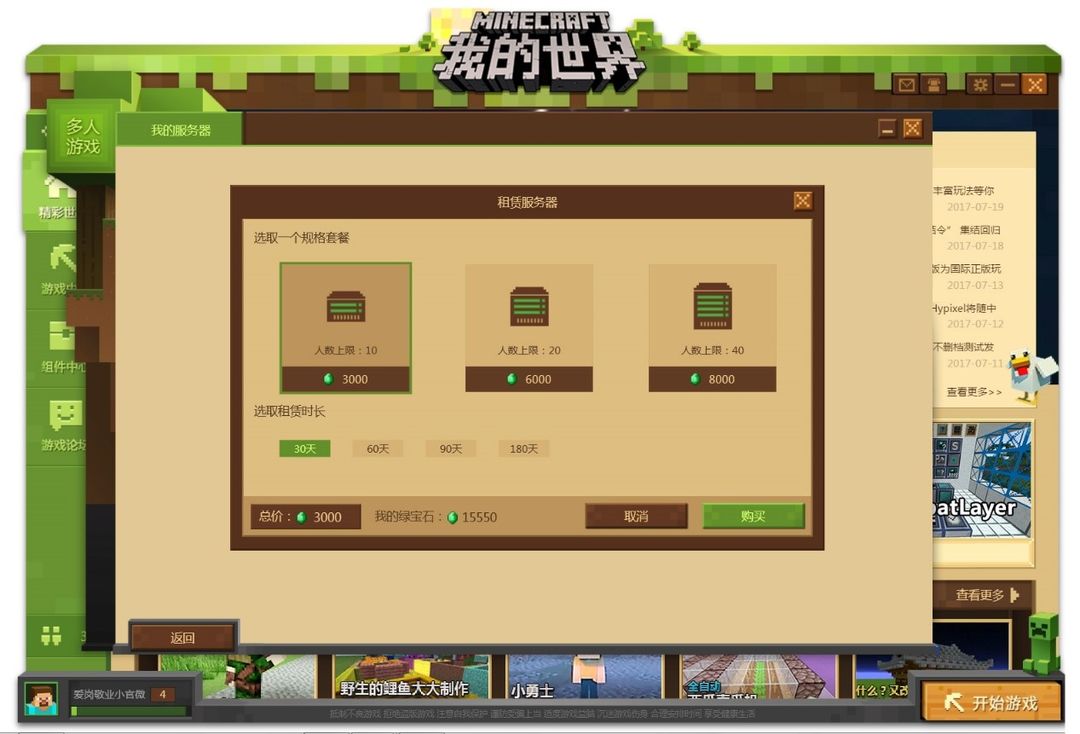Click the 人数上限：20 label
This screenshot has width=1080, height=734.
[529, 350]
